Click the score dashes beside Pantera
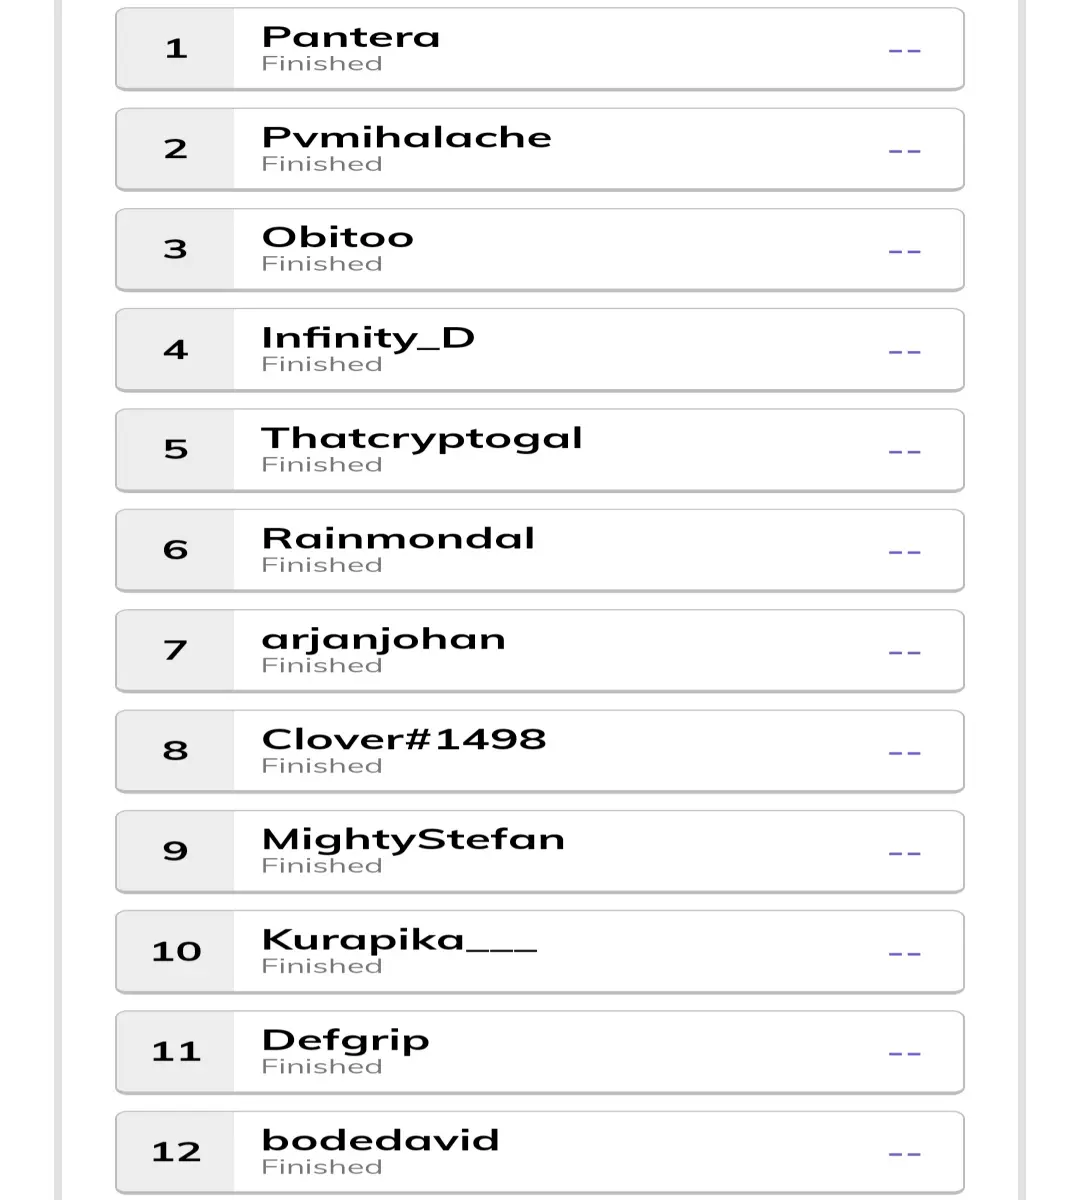This screenshot has width=1080, height=1200. [904, 51]
